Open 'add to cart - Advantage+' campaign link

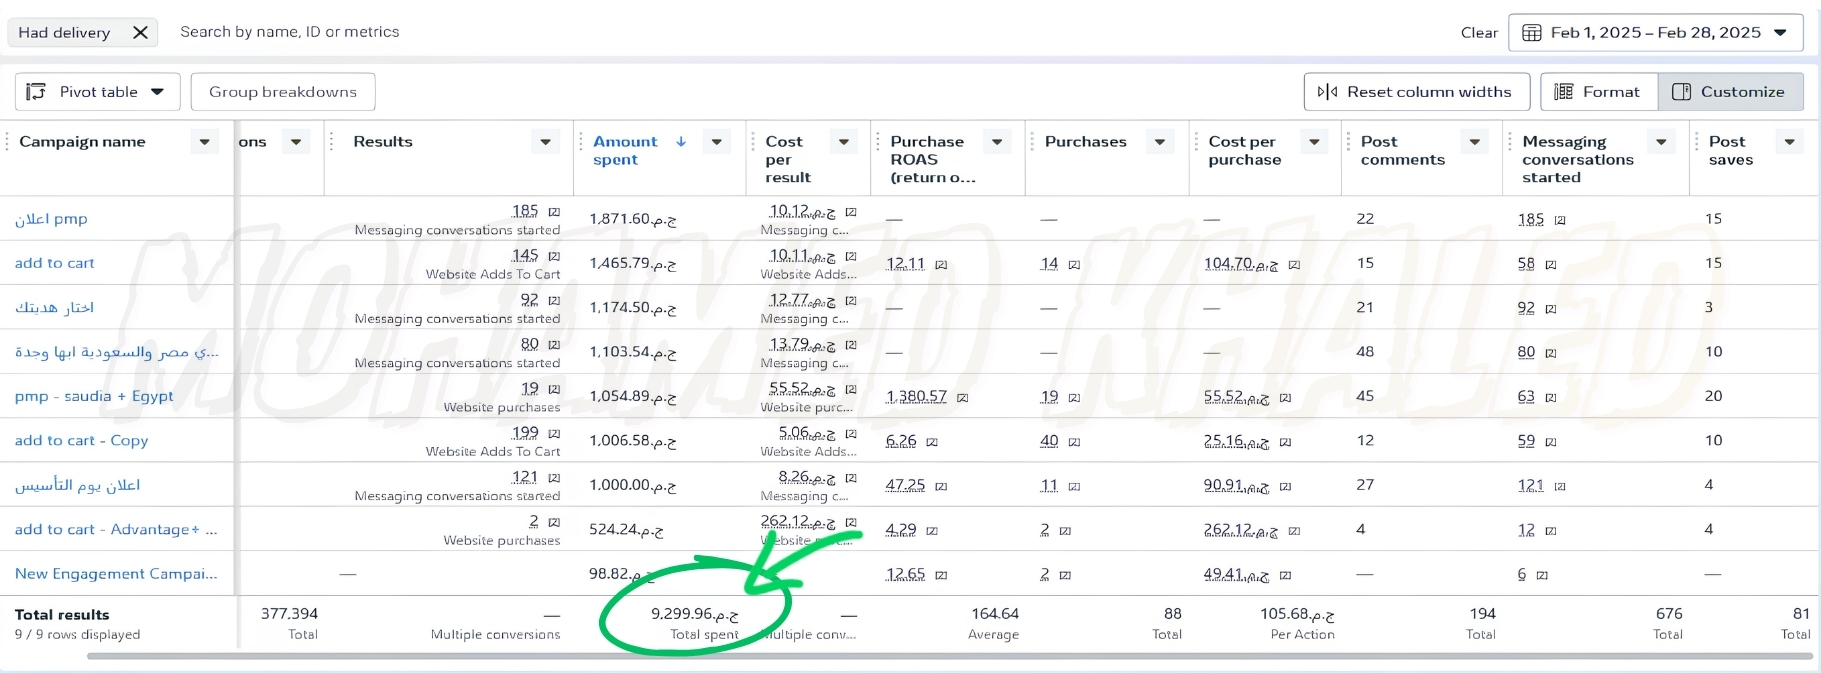116,529
